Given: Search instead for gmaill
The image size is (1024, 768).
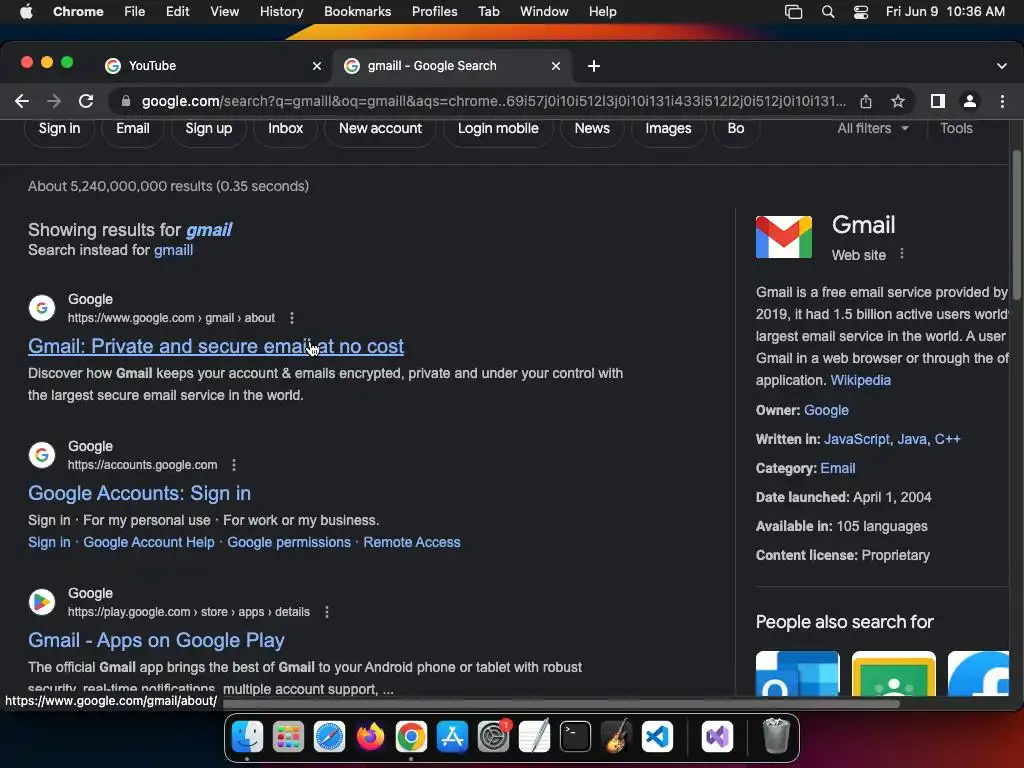Looking at the screenshot, I should pos(173,250).
